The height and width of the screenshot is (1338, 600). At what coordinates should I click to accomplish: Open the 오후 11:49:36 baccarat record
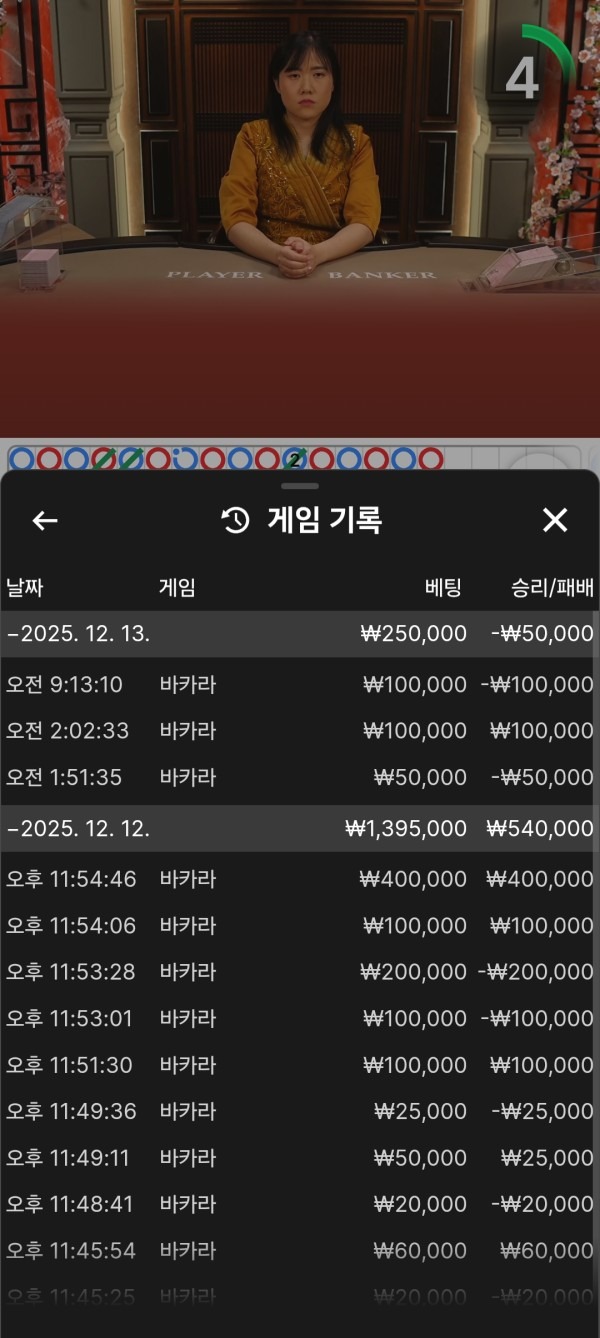click(300, 1111)
